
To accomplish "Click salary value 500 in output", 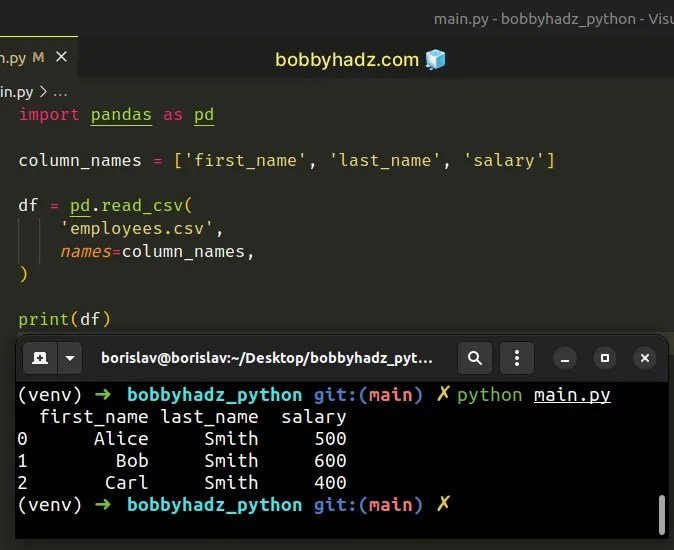I will tap(330, 439).
